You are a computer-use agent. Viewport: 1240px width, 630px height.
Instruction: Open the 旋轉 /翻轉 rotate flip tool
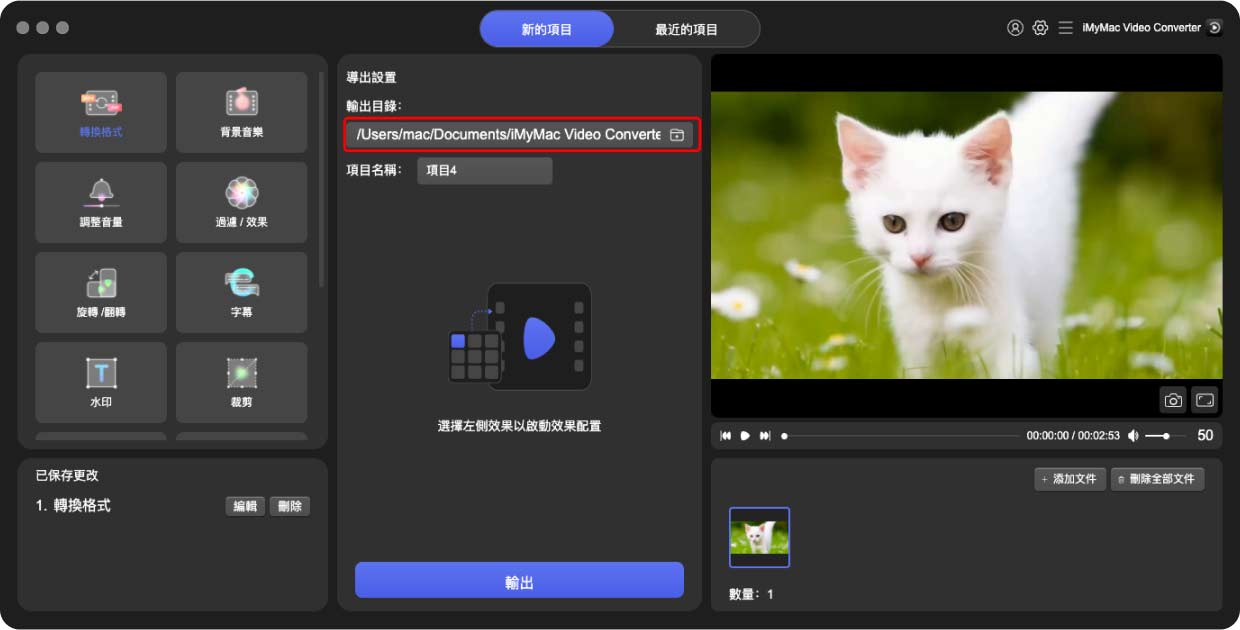[101, 292]
